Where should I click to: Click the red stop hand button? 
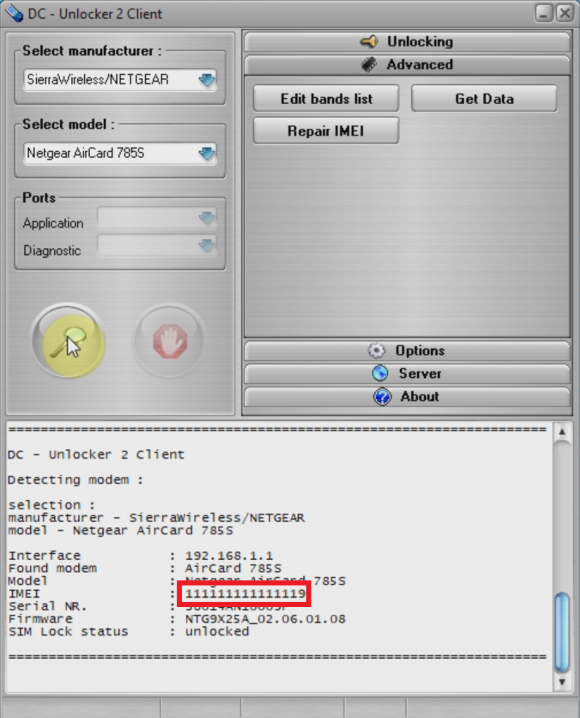[x=169, y=341]
